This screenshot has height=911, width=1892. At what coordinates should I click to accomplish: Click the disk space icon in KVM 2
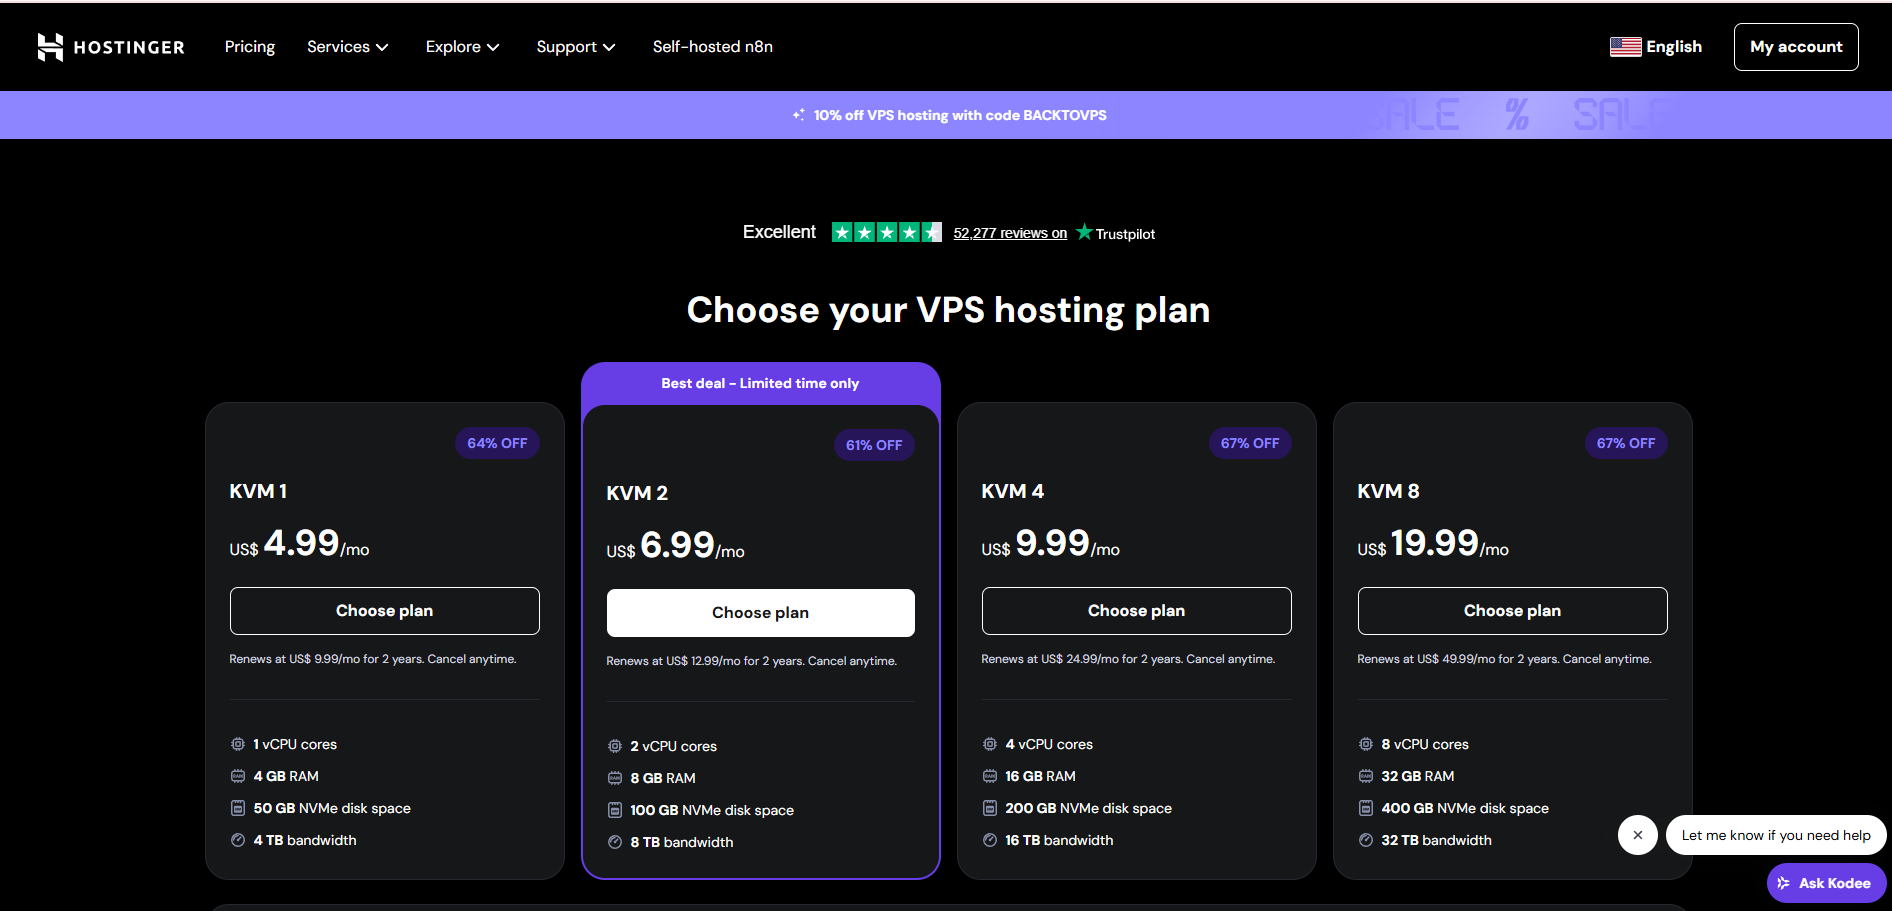pyautogui.click(x=615, y=810)
